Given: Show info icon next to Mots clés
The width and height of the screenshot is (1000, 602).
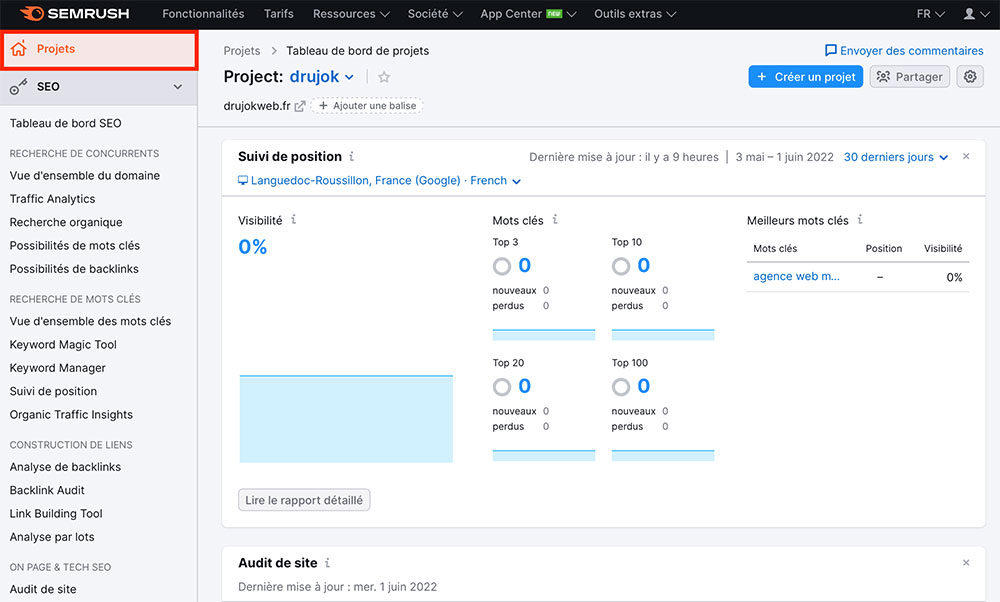Looking at the screenshot, I should coord(555,219).
